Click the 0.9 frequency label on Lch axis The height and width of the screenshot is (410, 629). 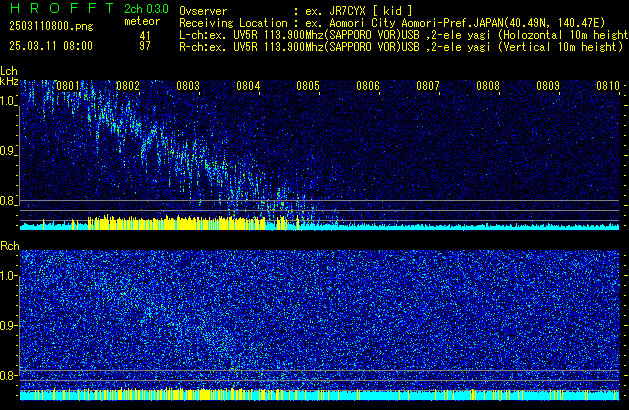tap(7, 151)
